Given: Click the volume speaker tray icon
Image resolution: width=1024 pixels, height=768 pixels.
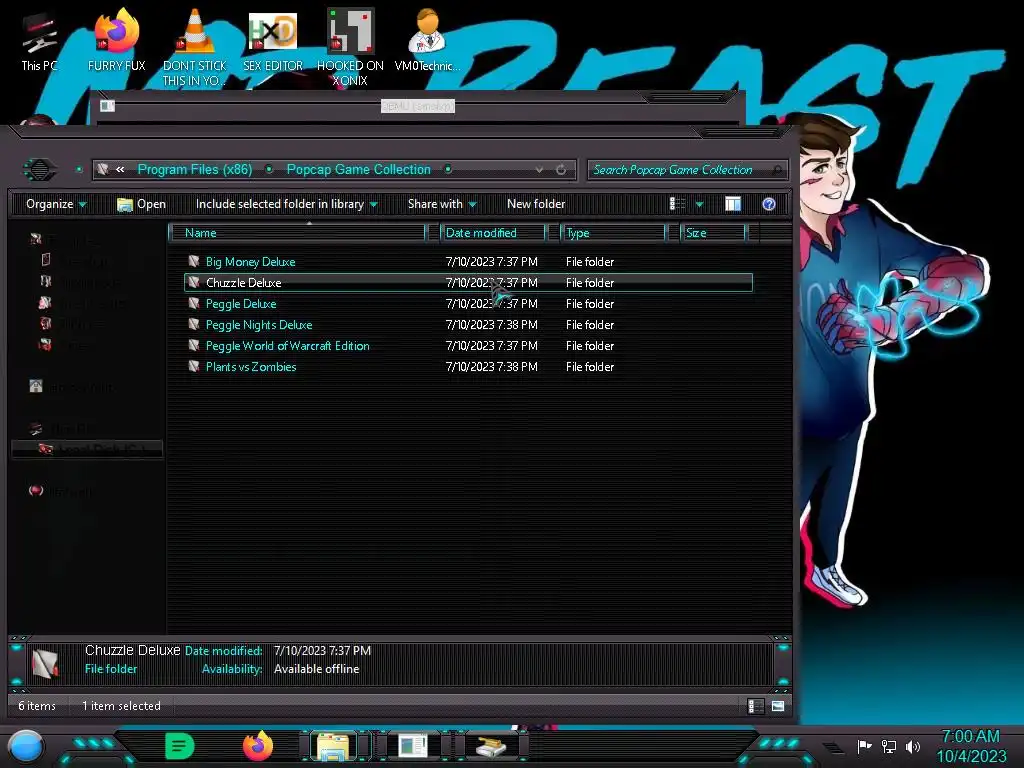Looking at the screenshot, I should (x=913, y=746).
